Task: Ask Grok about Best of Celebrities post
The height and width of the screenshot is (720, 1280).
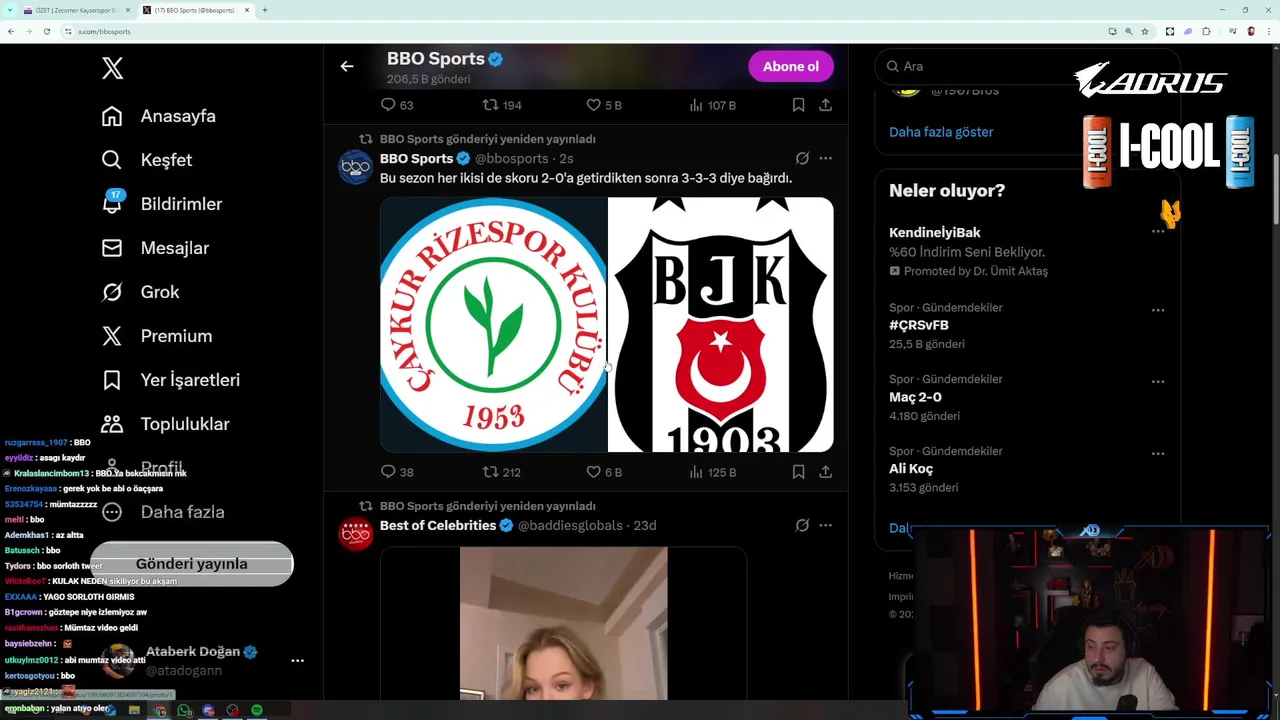Action: (x=802, y=525)
